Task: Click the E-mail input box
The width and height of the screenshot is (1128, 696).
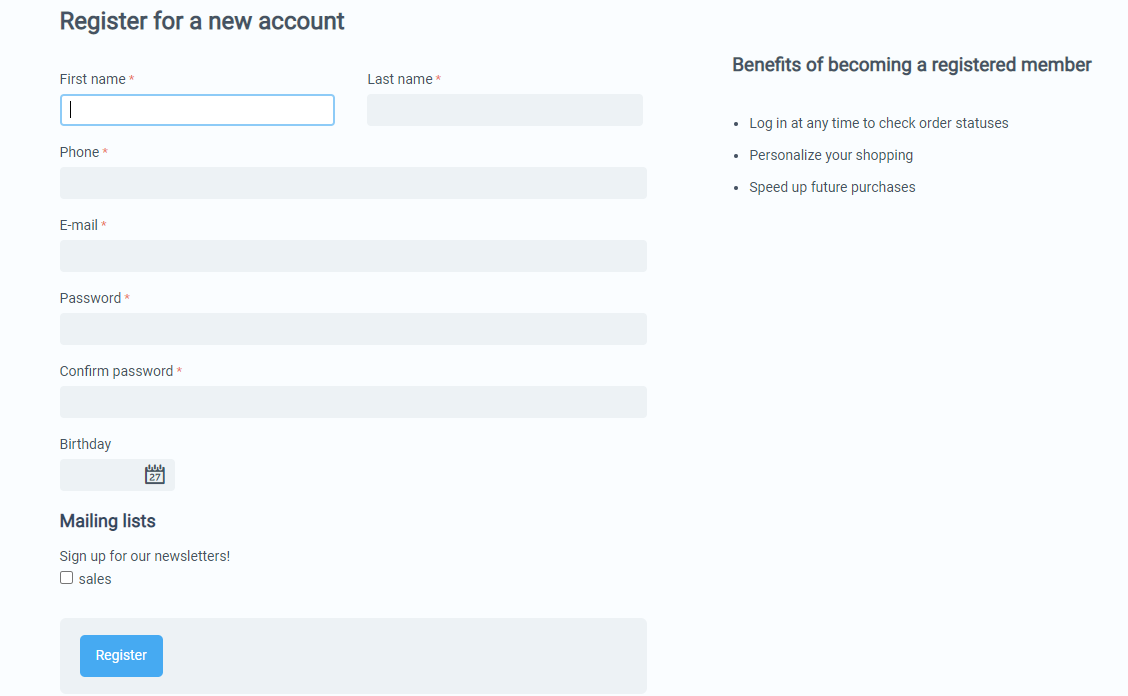Action: coord(353,256)
